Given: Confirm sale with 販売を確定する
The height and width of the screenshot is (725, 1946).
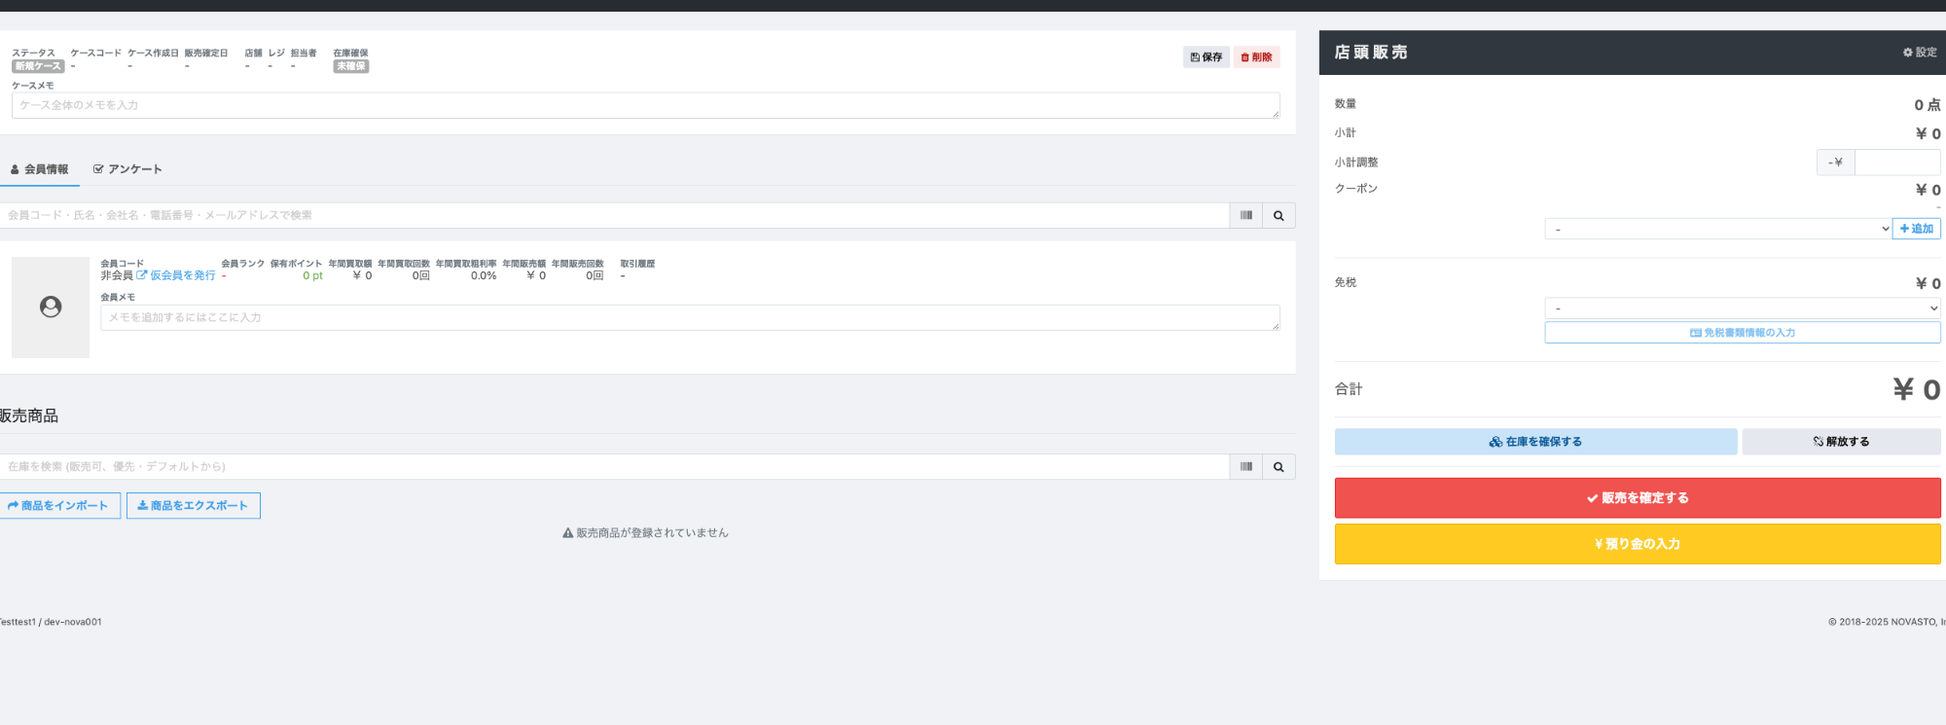Looking at the screenshot, I should (1637, 498).
